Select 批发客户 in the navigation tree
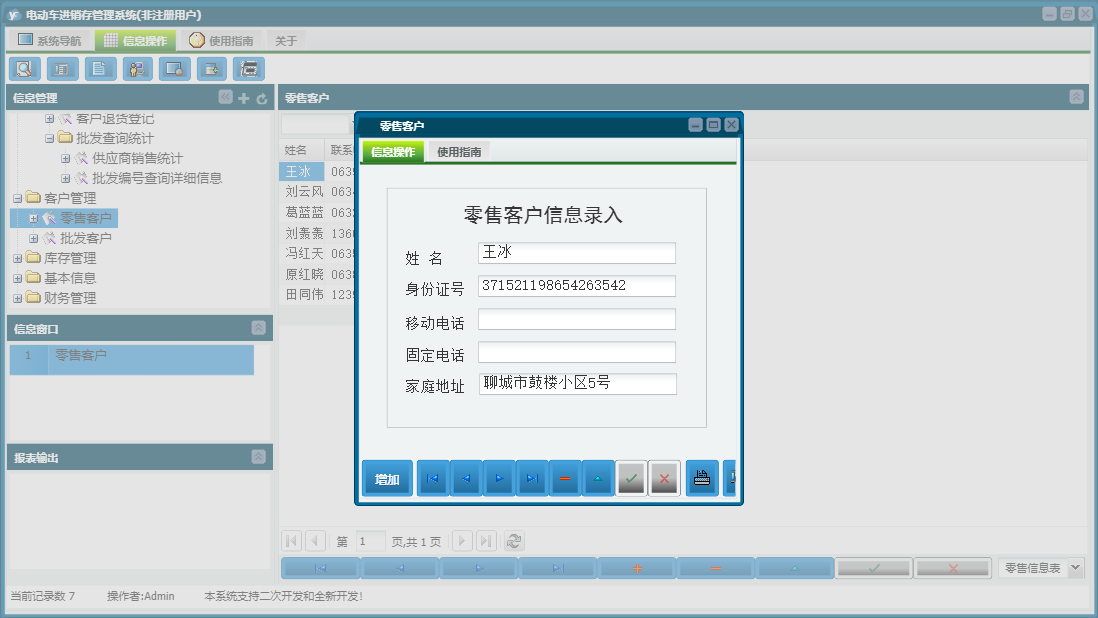 pos(89,238)
